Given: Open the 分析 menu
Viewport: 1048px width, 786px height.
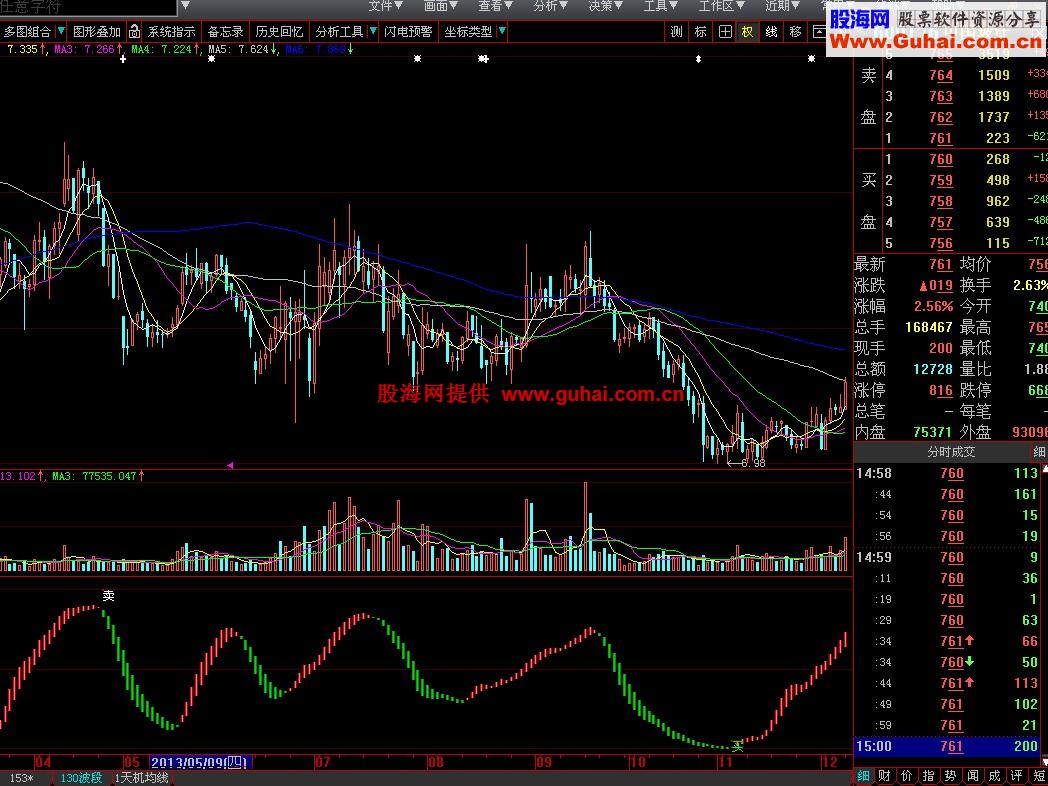Looking at the screenshot, I should (551, 6).
